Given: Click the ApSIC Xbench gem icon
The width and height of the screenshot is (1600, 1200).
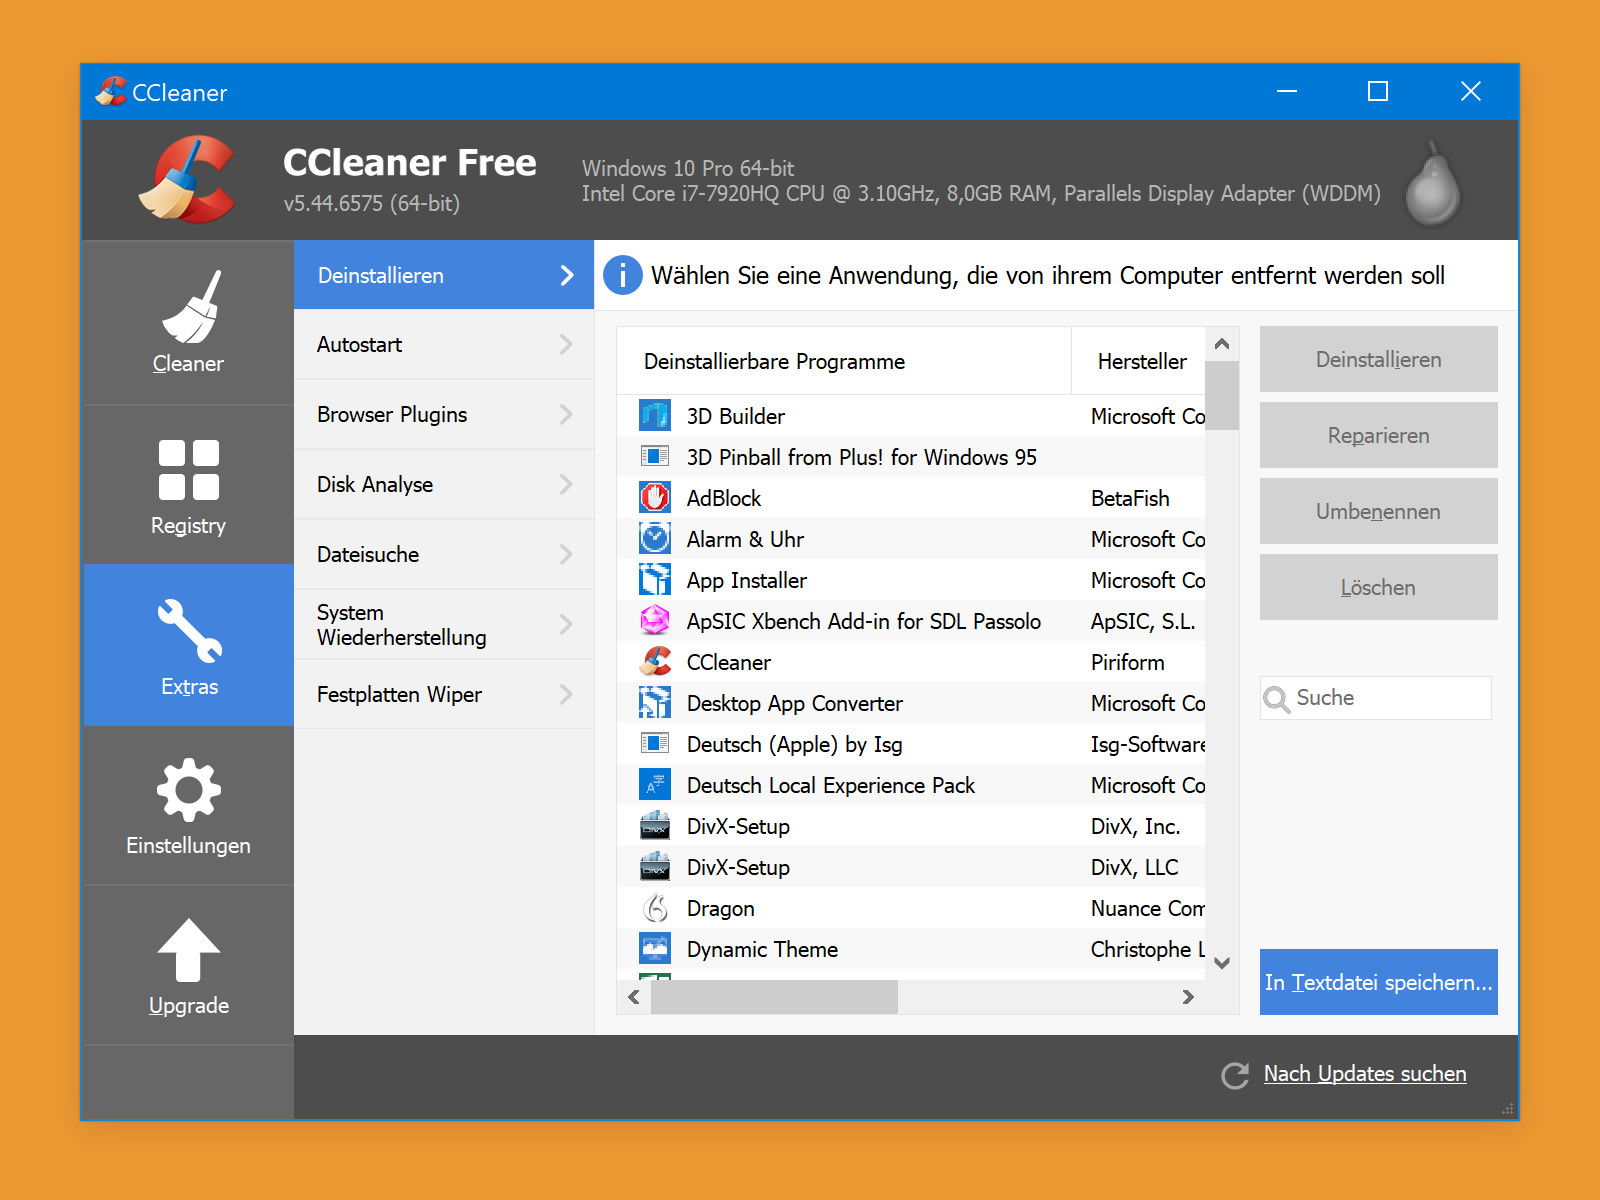Looking at the screenshot, I should (655, 620).
